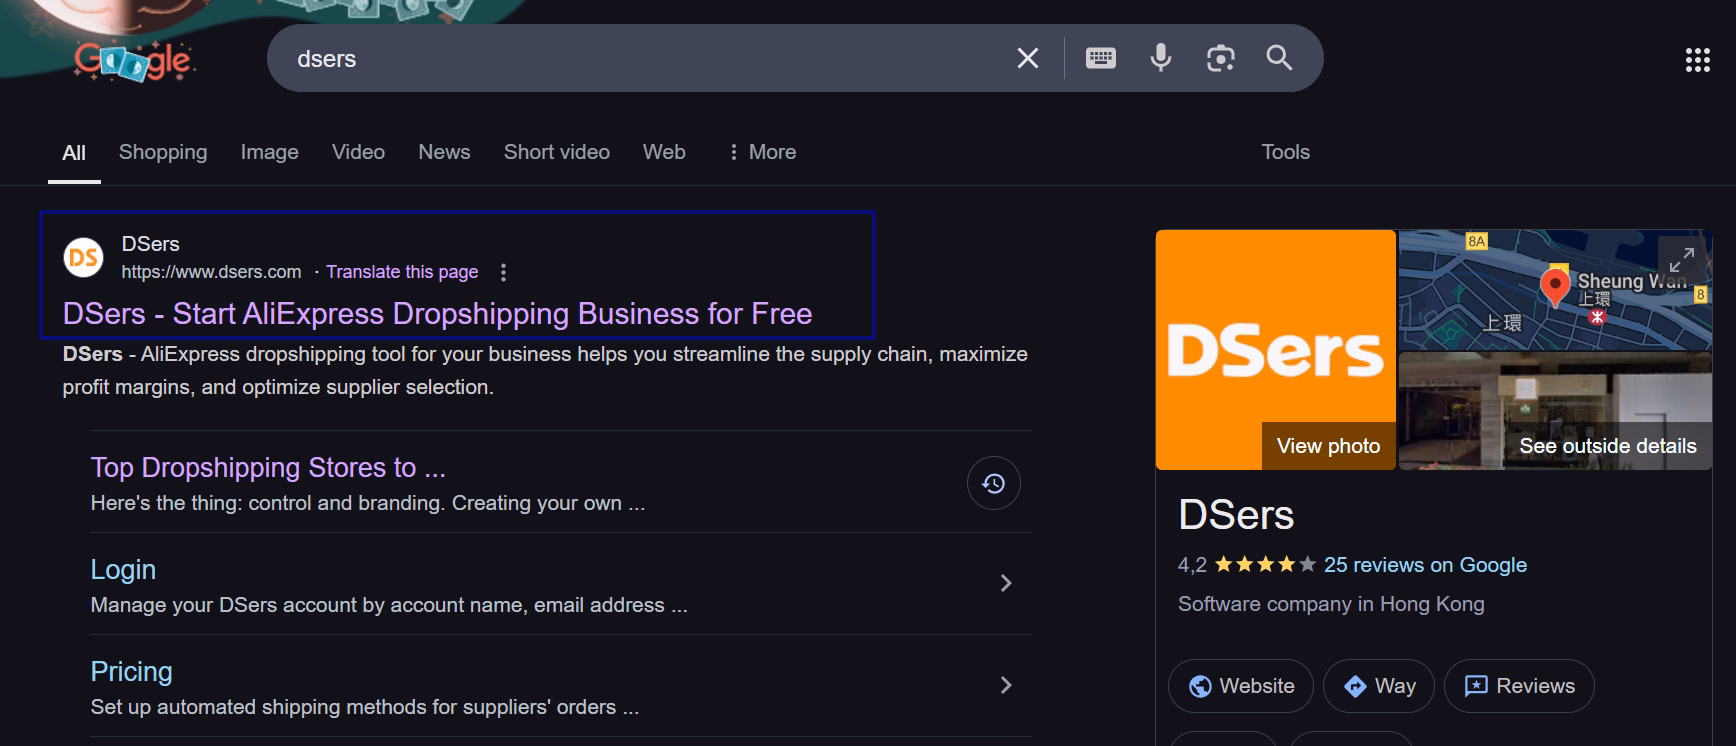Open Google Lens image search icon
1736x746 pixels.
1221,58
